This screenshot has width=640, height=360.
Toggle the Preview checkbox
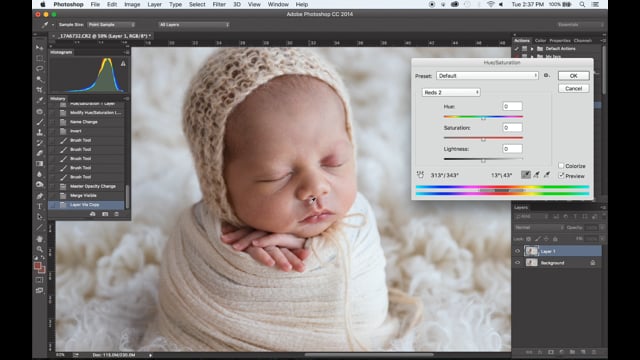tap(561, 176)
